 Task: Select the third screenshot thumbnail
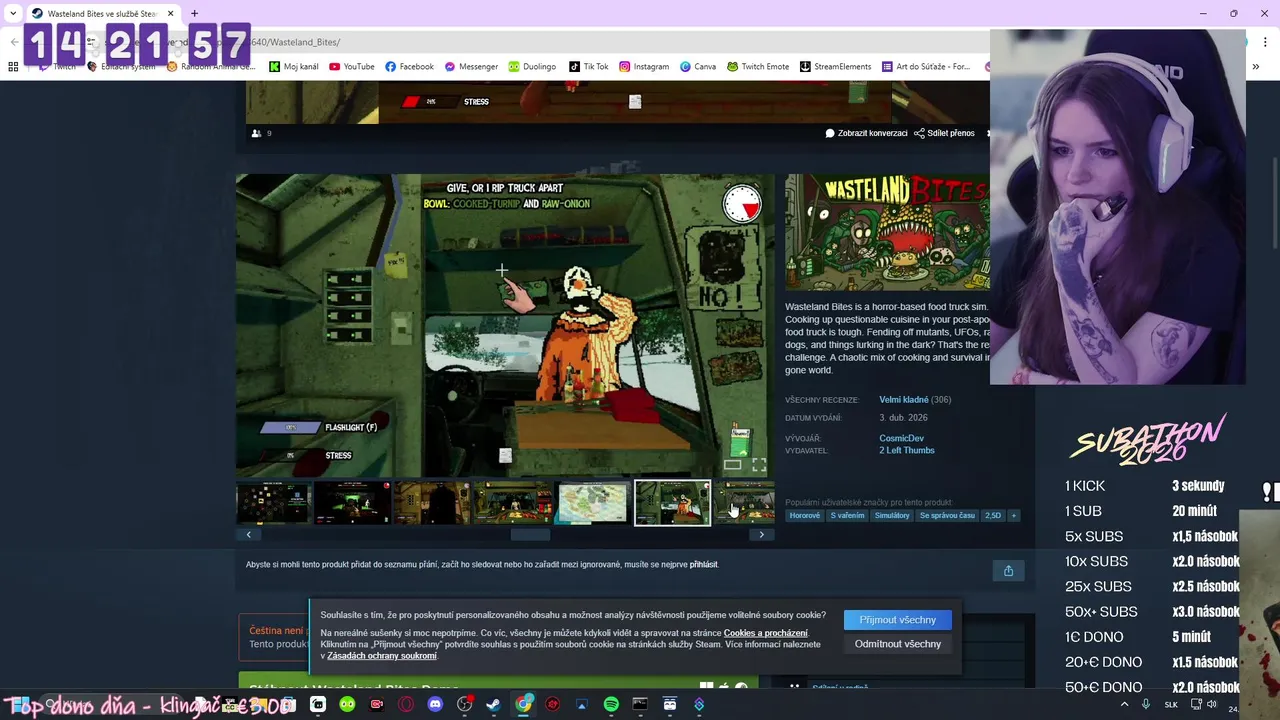pos(432,503)
